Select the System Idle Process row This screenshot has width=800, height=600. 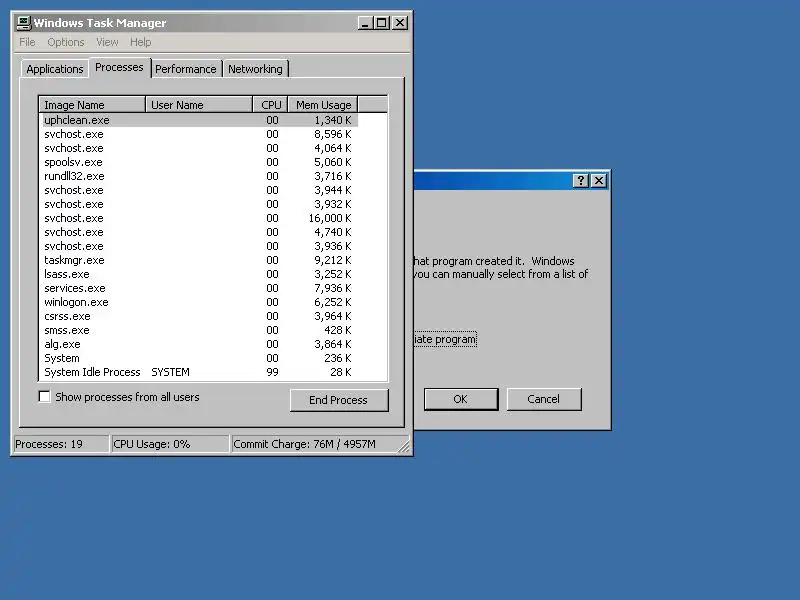pos(198,372)
